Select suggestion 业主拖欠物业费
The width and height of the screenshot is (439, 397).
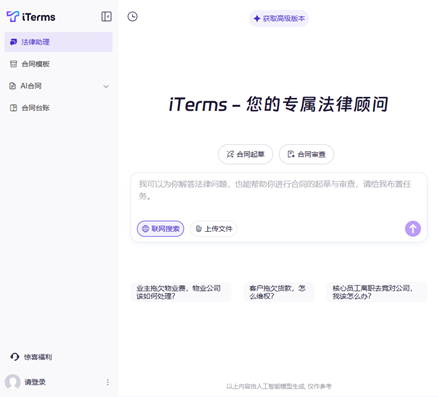tap(181, 292)
